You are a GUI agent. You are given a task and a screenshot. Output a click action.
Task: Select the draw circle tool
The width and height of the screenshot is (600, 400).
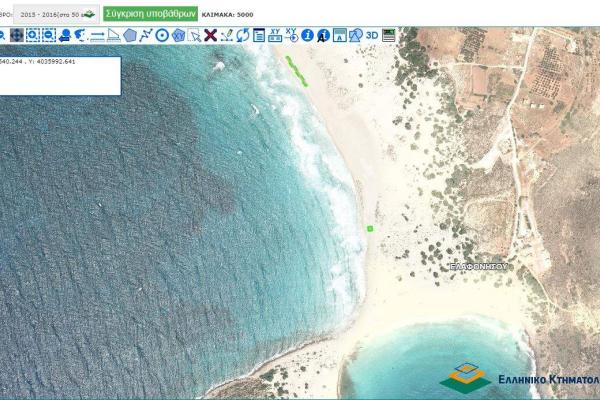(162, 35)
